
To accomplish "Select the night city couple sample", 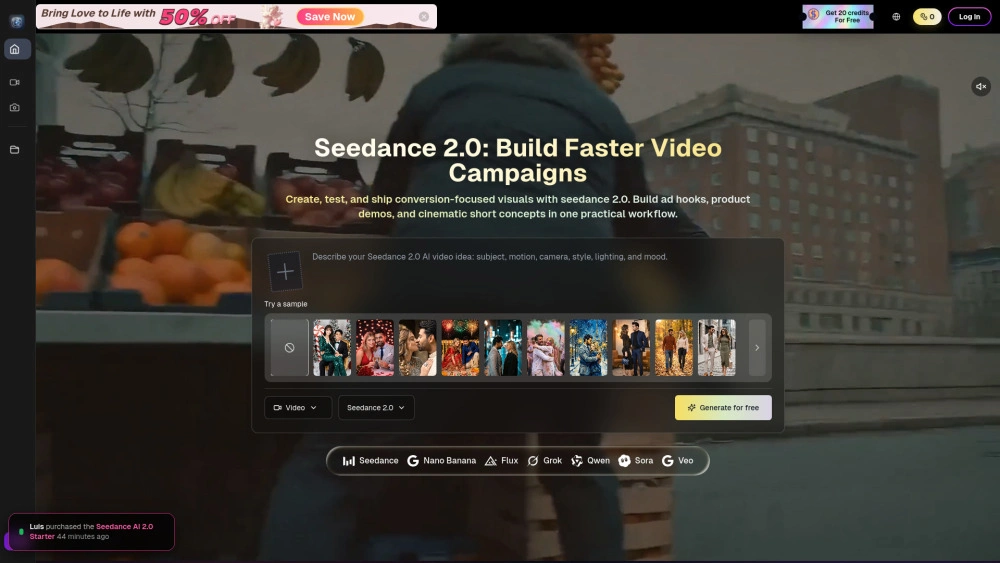I will coord(503,347).
